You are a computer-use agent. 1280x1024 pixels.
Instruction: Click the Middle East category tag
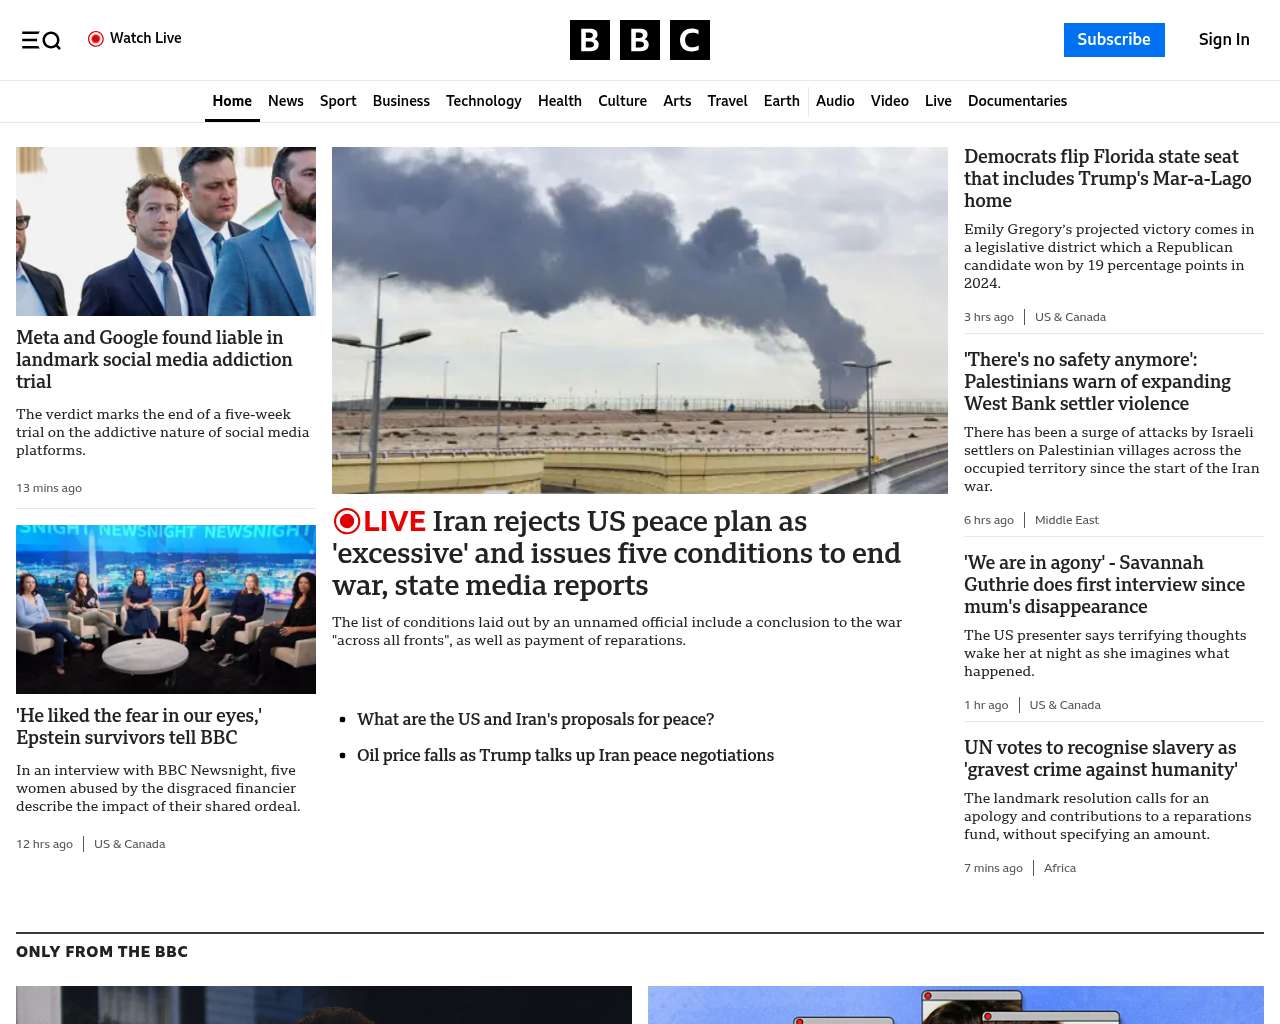click(1066, 520)
